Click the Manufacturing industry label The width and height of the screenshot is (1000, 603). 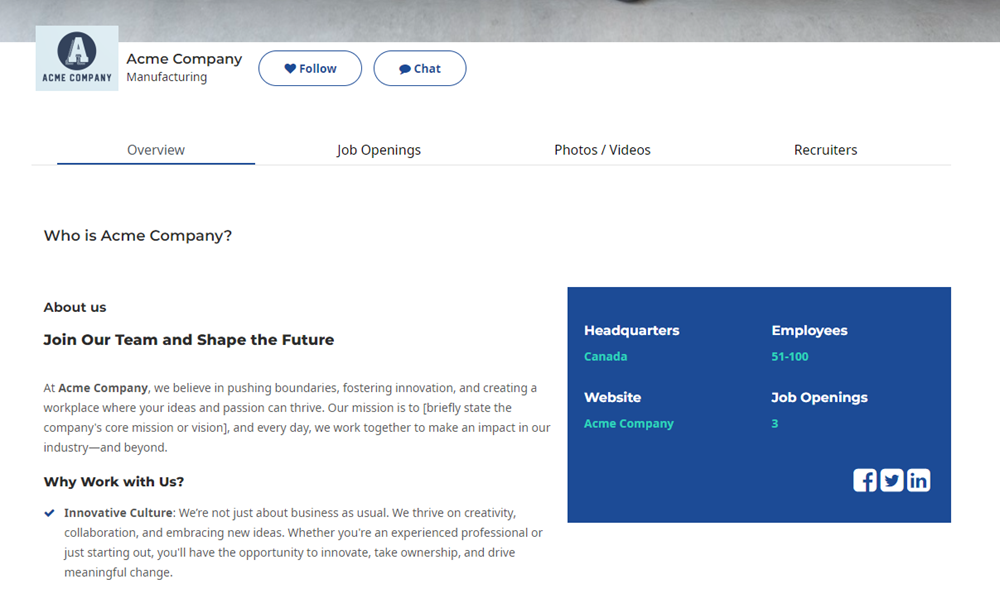166,77
